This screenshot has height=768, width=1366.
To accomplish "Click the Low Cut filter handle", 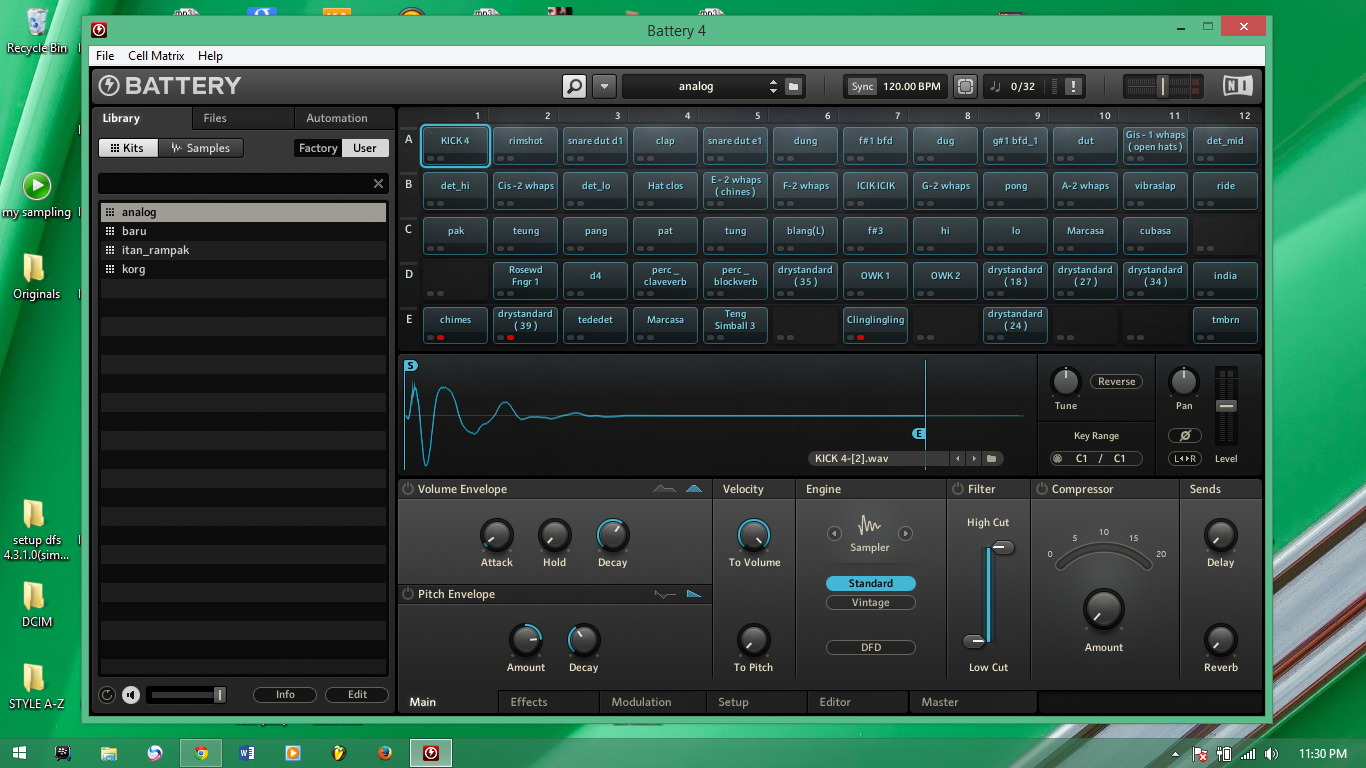I will [x=973, y=641].
